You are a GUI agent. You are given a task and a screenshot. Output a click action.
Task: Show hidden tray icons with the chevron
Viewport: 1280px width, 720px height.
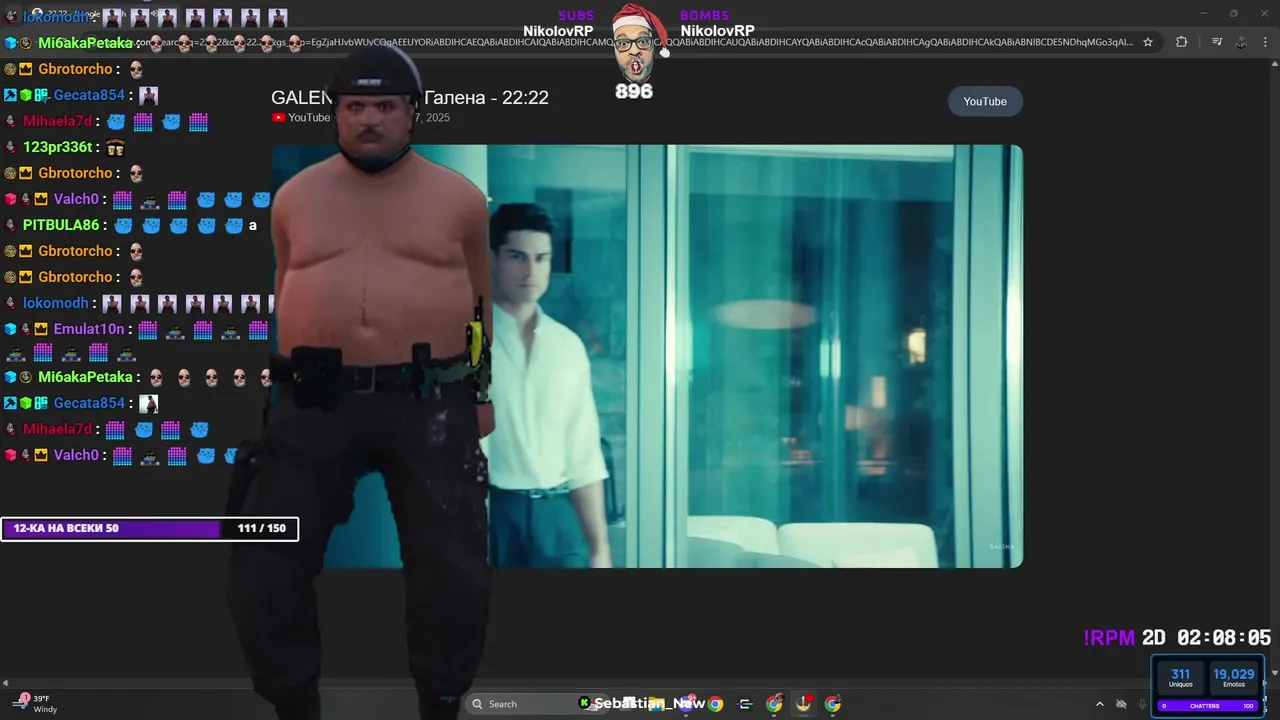coord(1100,704)
